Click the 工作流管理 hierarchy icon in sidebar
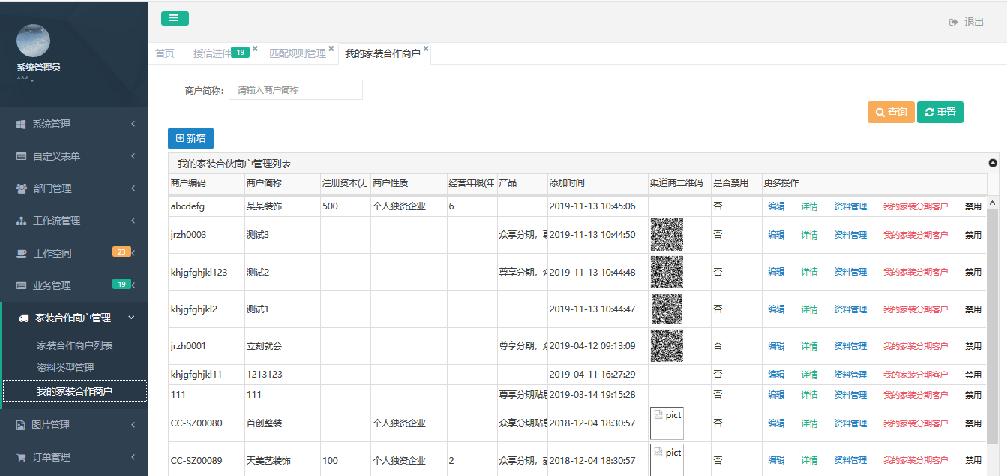The height and width of the screenshot is (476, 1008). [x=21, y=221]
